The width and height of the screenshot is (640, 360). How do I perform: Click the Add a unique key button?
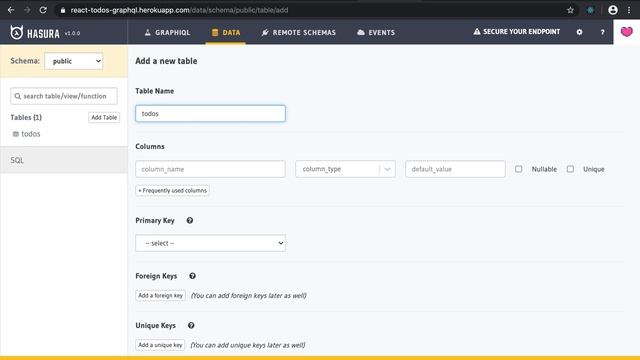[160, 345]
